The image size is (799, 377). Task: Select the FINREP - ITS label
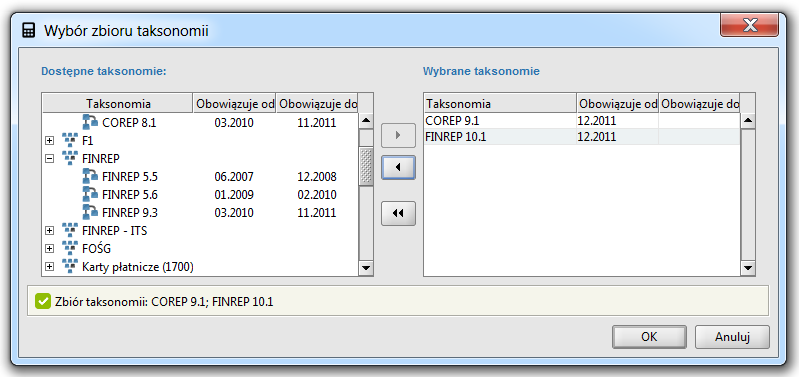pos(114,231)
